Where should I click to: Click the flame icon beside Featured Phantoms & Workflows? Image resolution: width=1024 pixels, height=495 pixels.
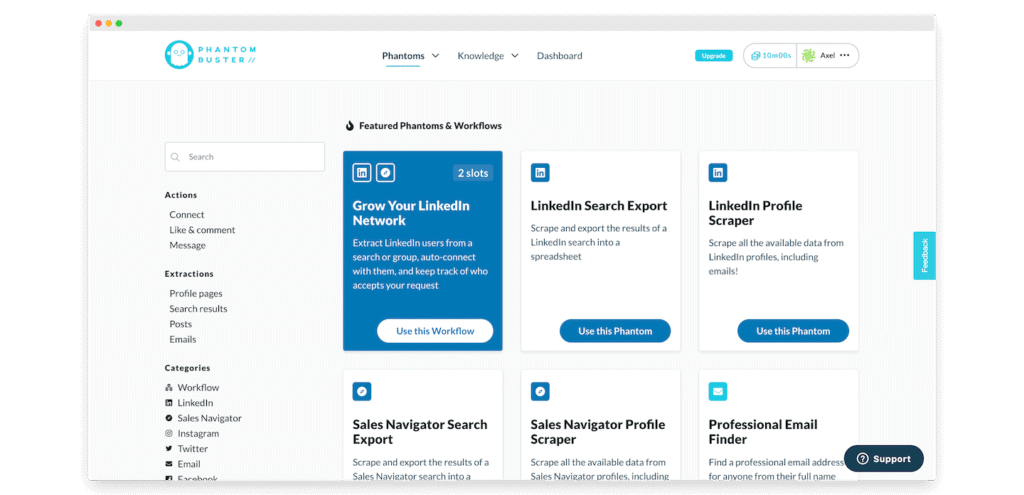[349, 125]
